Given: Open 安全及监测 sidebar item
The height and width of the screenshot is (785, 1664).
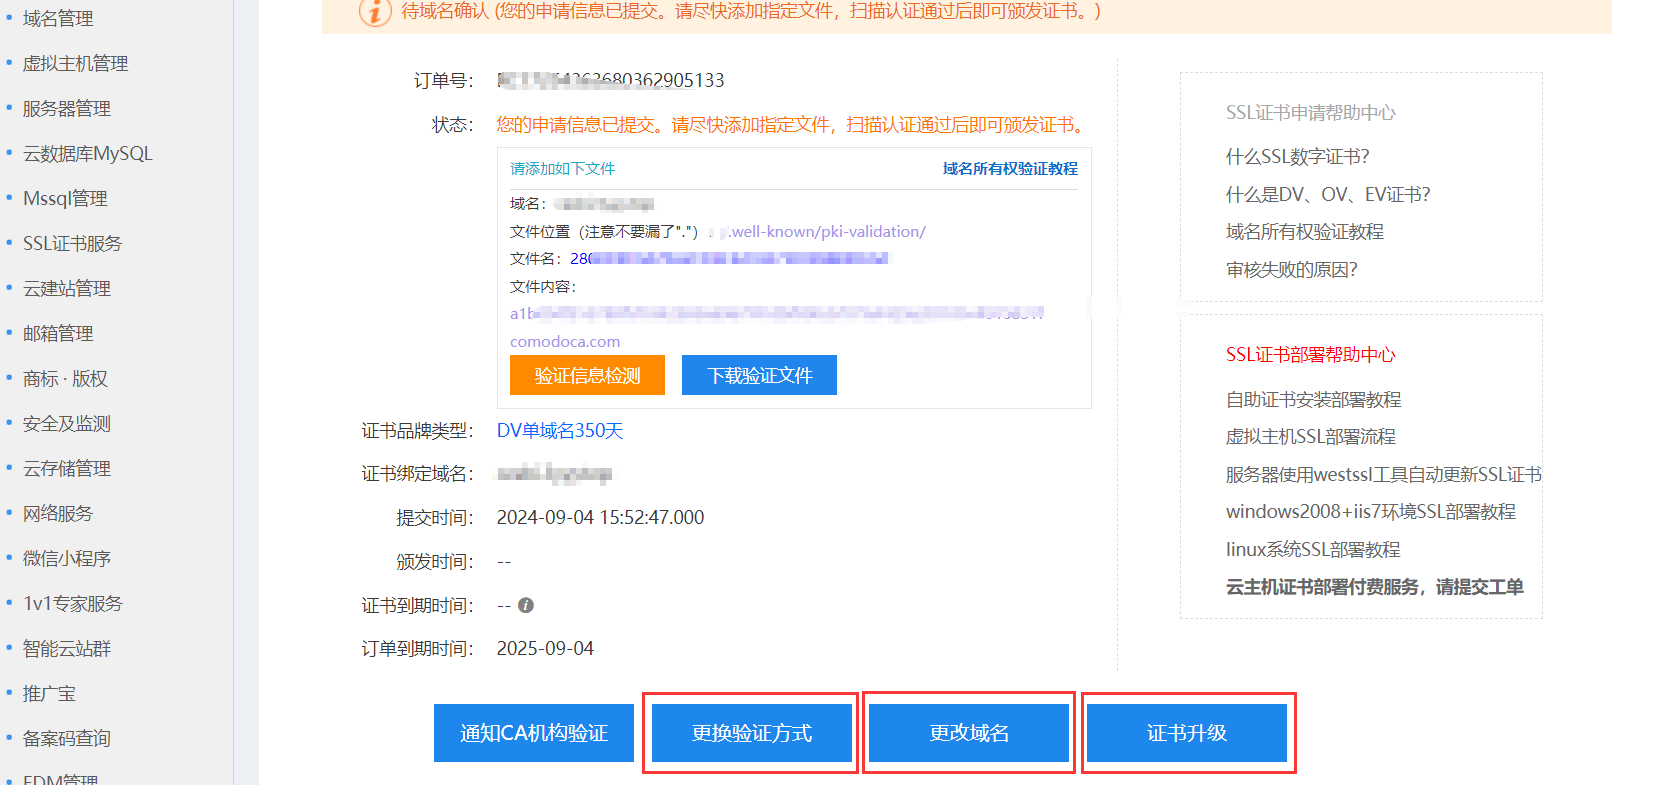Looking at the screenshot, I should pyautogui.click(x=66, y=423).
